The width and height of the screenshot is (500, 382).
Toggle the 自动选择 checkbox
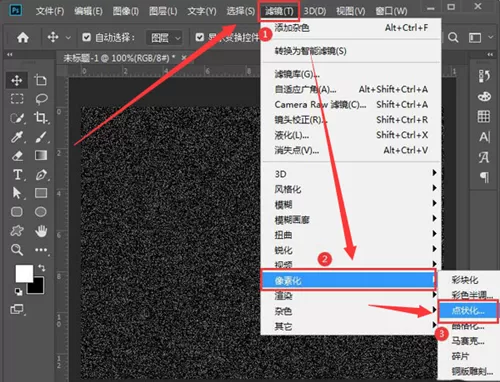click(x=86, y=37)
